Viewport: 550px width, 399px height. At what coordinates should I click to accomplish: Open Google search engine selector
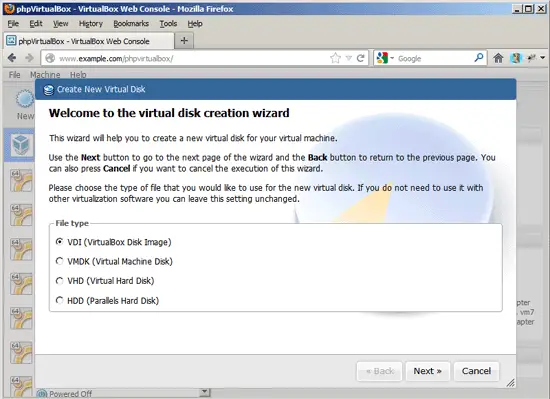pos(385,58)
